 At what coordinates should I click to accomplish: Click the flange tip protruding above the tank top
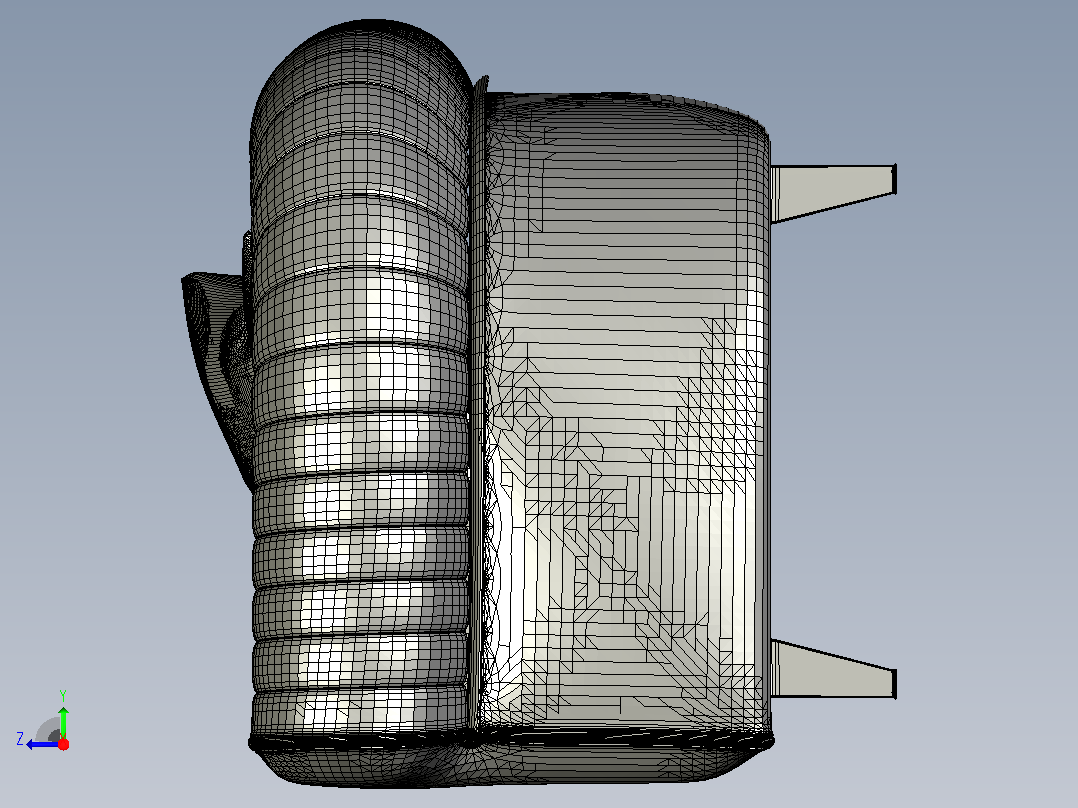coord(481,84)
